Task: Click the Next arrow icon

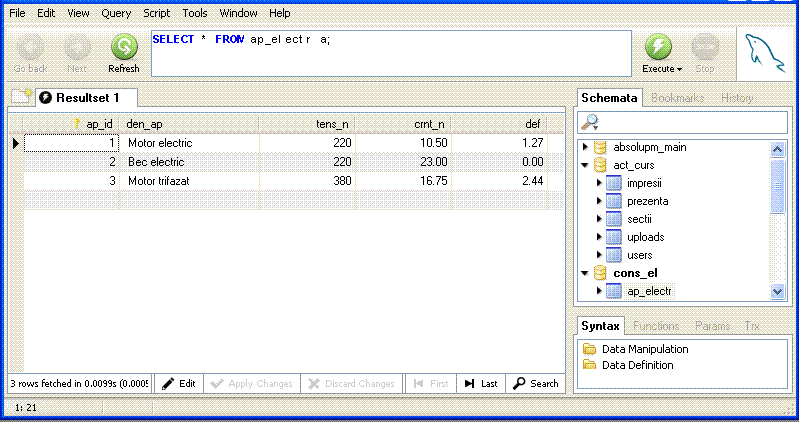Action: point(77,47)
